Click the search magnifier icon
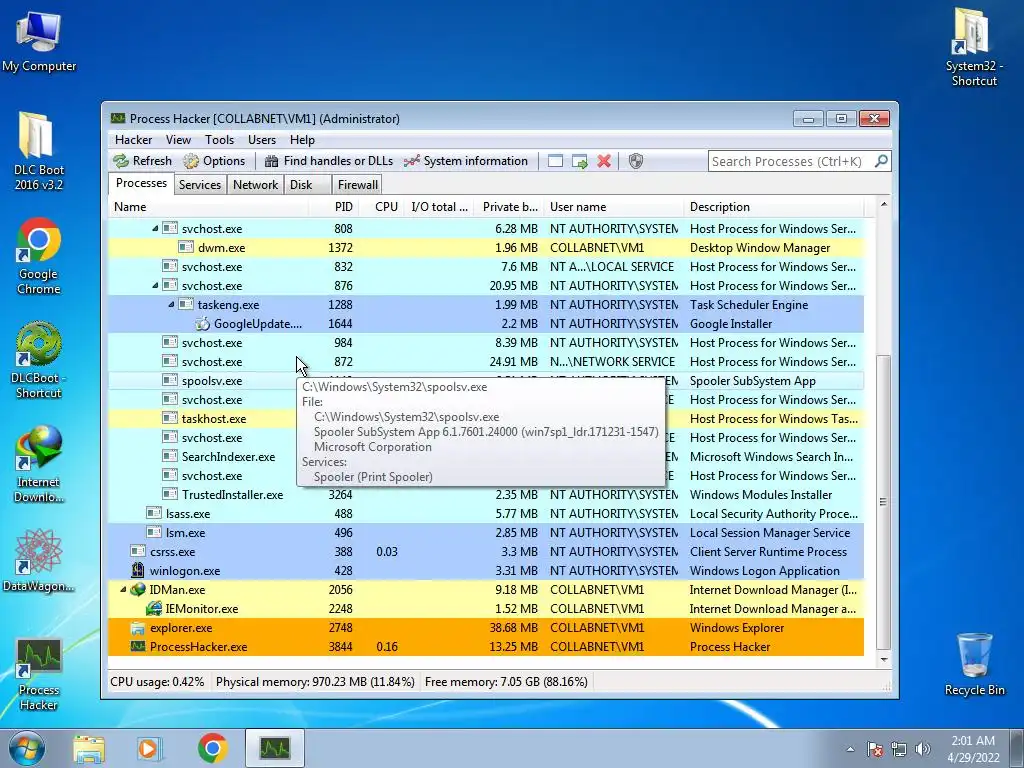 [x=881, y=161]
